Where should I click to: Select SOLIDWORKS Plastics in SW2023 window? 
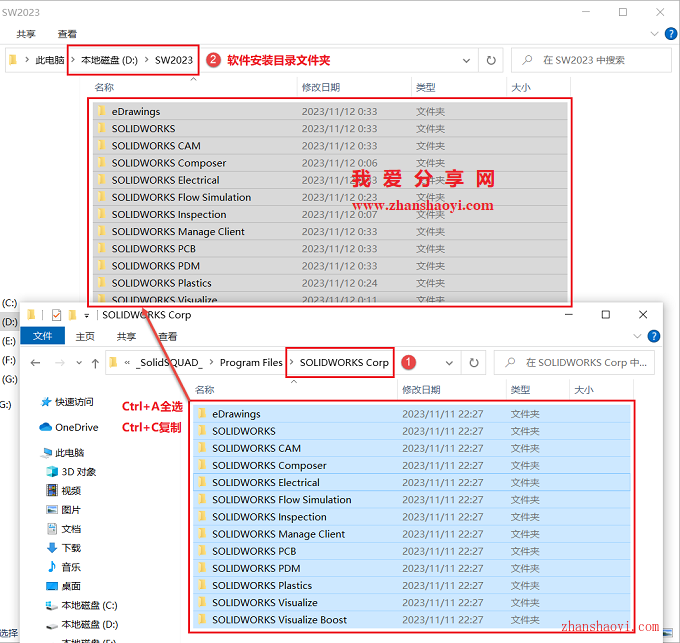point(330,283)
